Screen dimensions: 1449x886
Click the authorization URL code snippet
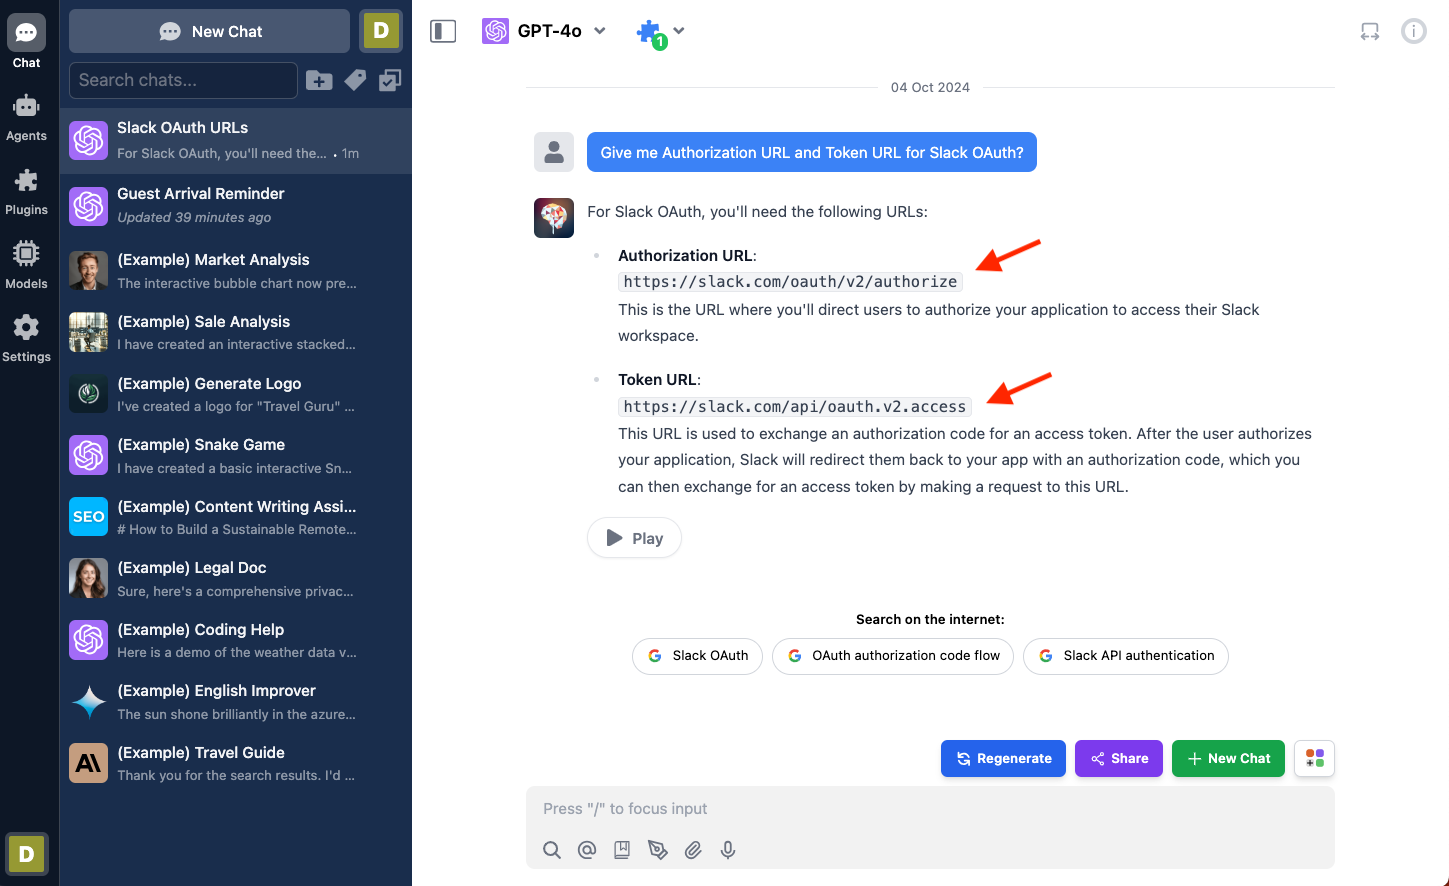point(790,282)
